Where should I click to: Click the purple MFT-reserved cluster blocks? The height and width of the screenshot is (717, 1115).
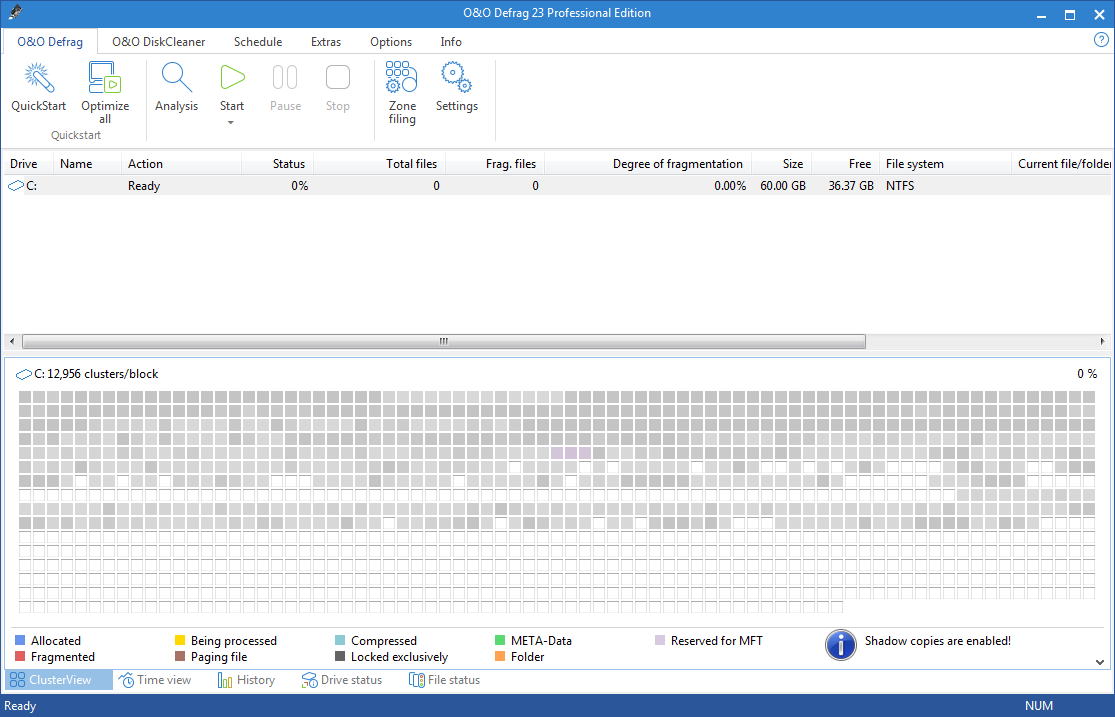[x=571, y=453]
